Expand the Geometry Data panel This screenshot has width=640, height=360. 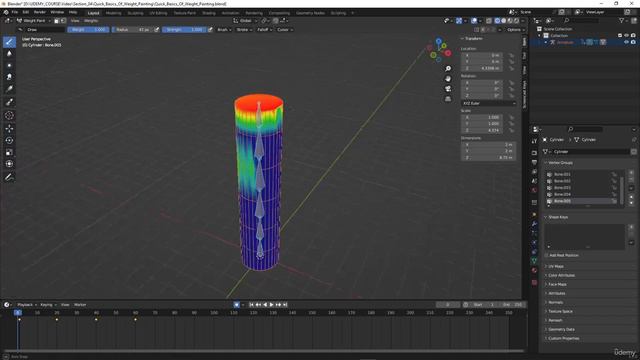(561, 329)
